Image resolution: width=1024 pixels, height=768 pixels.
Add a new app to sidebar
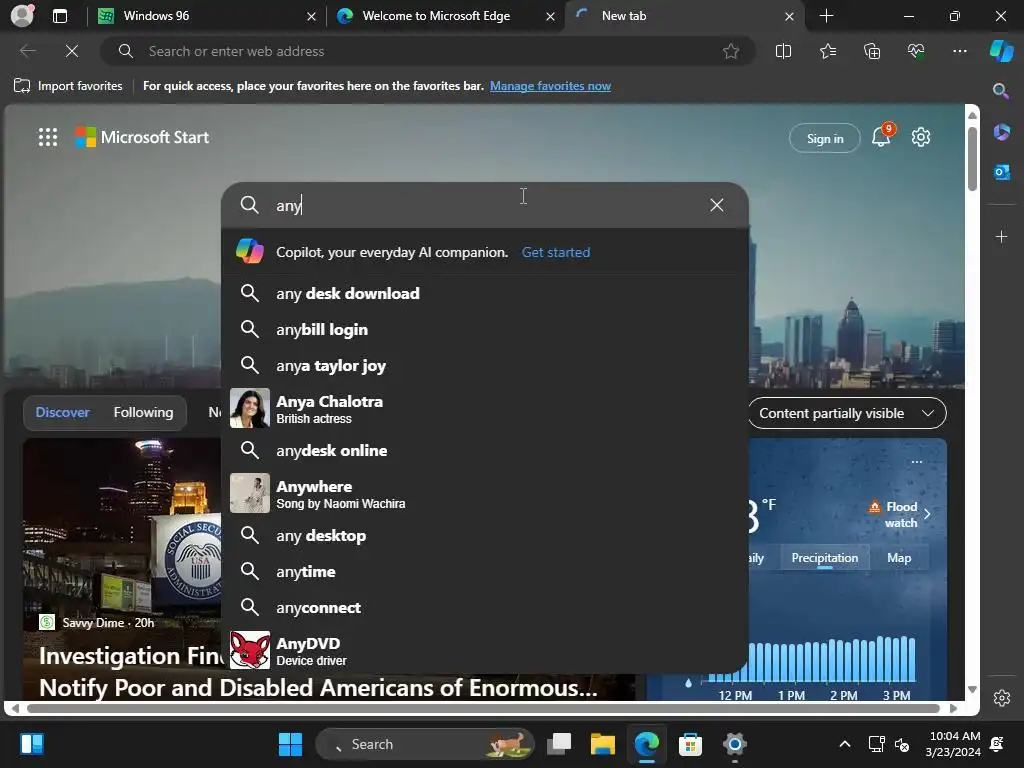coord(1001,236)
